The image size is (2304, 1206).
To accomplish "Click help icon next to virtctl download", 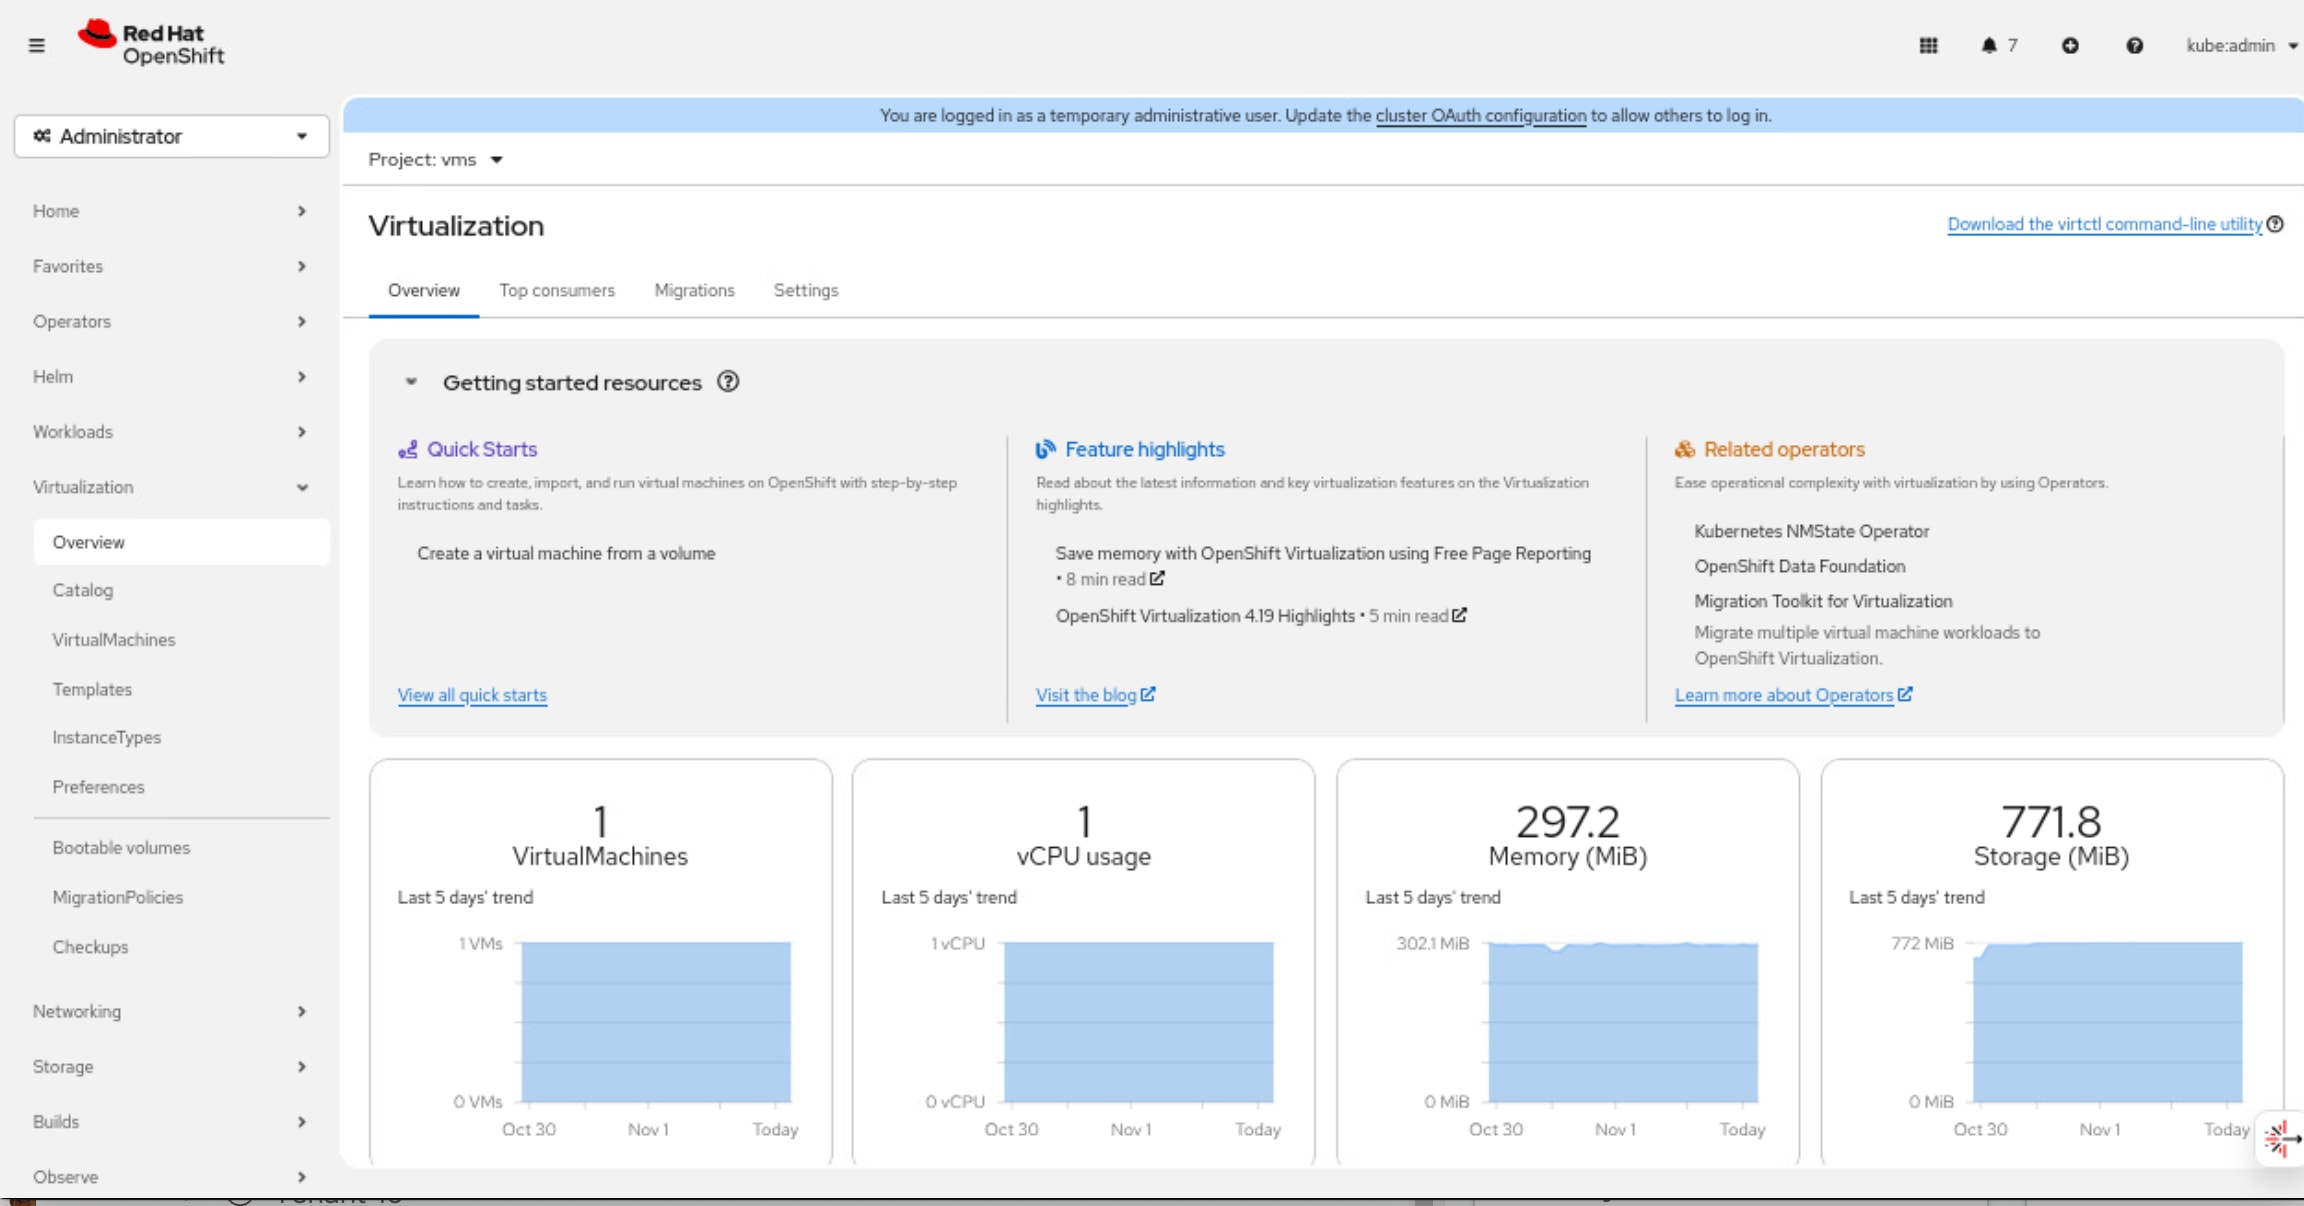I will pos(2276,224).
